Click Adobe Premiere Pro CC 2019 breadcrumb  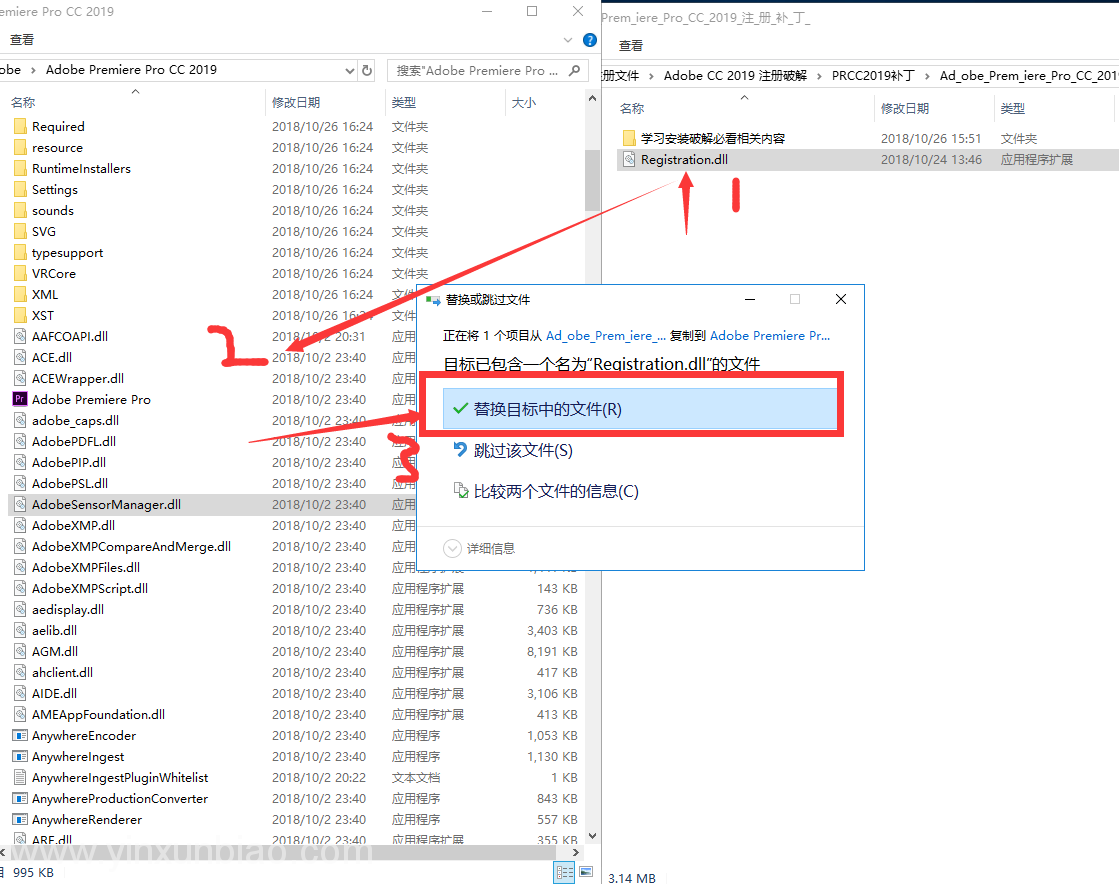click(x=131, y=69)
